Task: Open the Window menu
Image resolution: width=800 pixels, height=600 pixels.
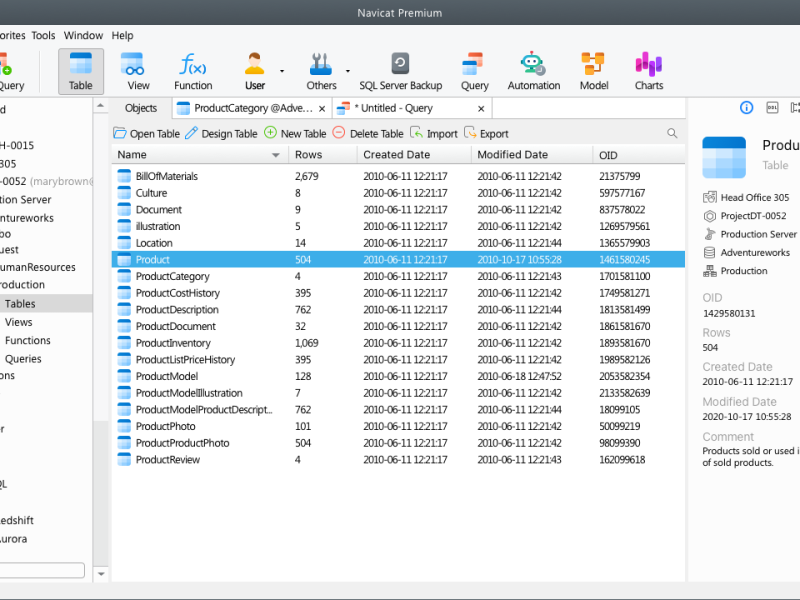Action: click(x=83, y=35)
